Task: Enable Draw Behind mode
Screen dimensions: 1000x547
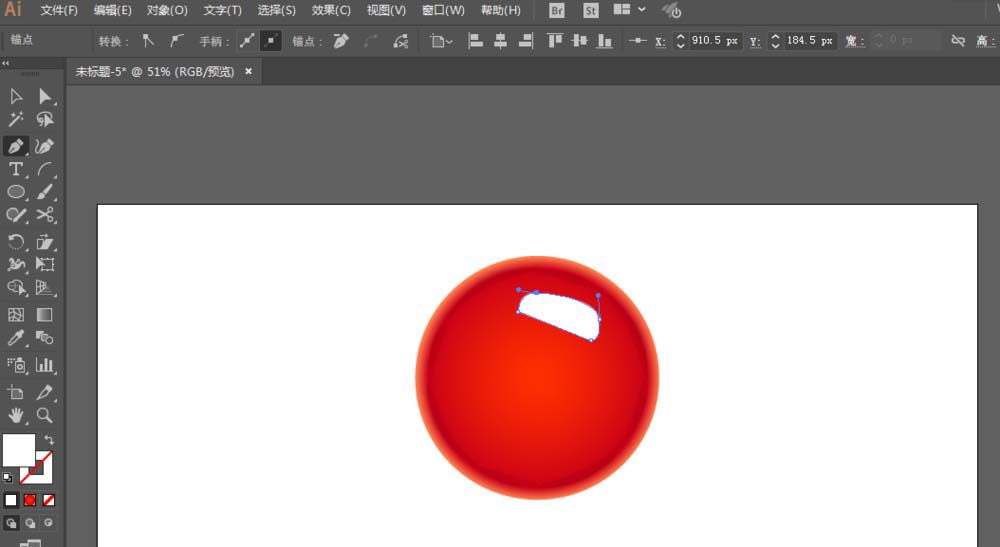Action: [30, 523]
